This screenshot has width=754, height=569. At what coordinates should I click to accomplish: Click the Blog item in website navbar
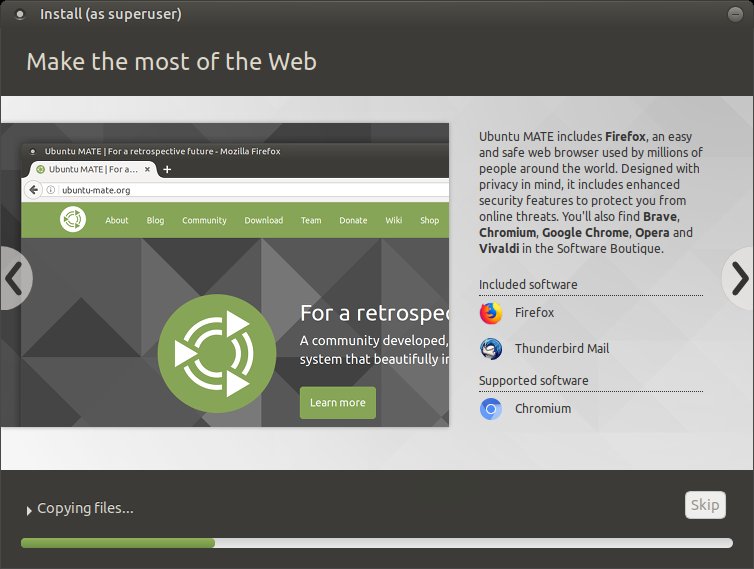click(155, 220)
